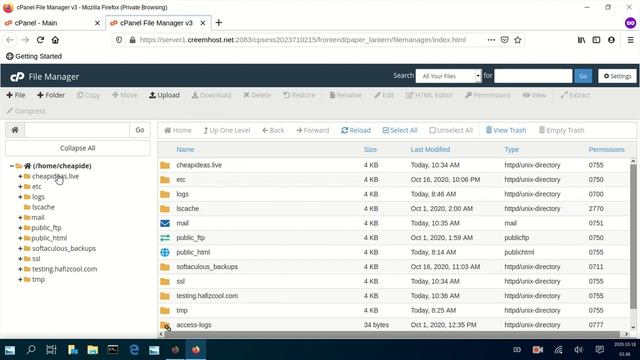This screenshot has width=640, height=360.
Task: Open a new browser tab
Action: click(219, 23)
